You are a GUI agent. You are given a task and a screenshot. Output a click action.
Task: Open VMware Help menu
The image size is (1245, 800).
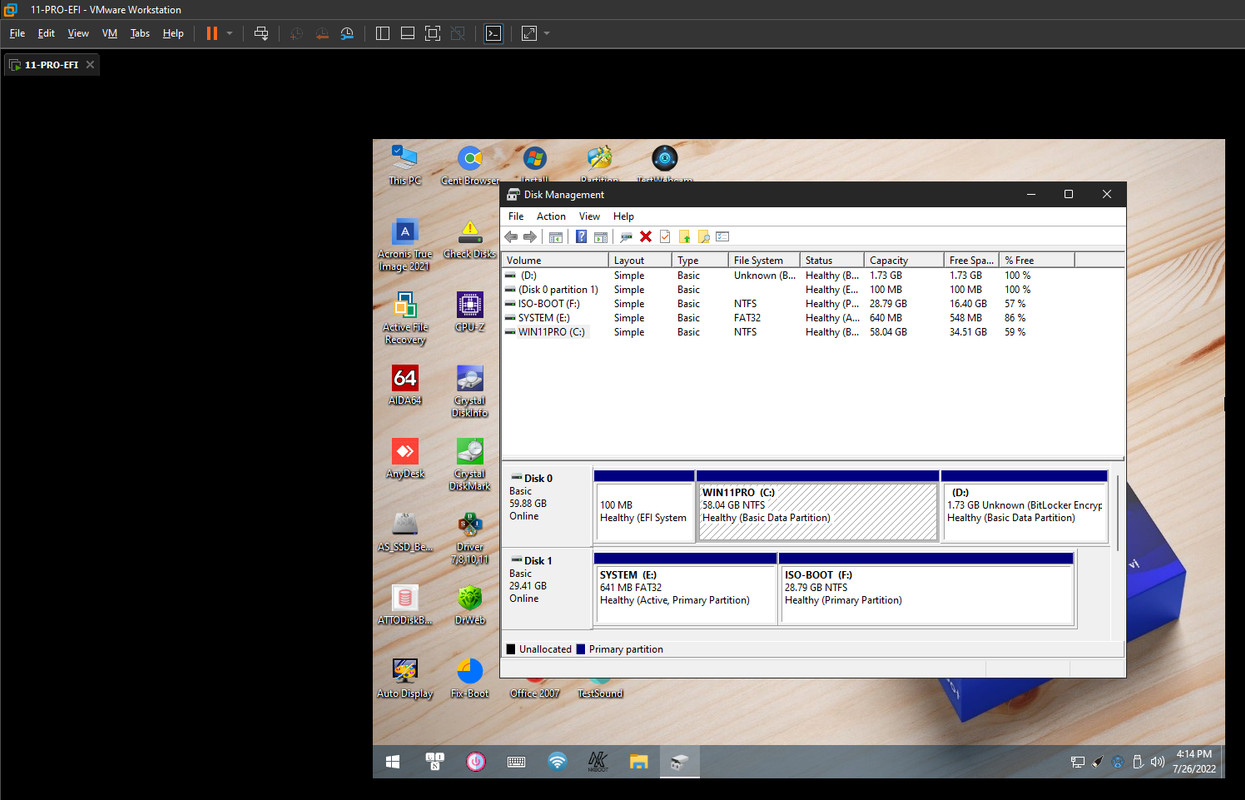pyautogui.click(x=173, y=33)
